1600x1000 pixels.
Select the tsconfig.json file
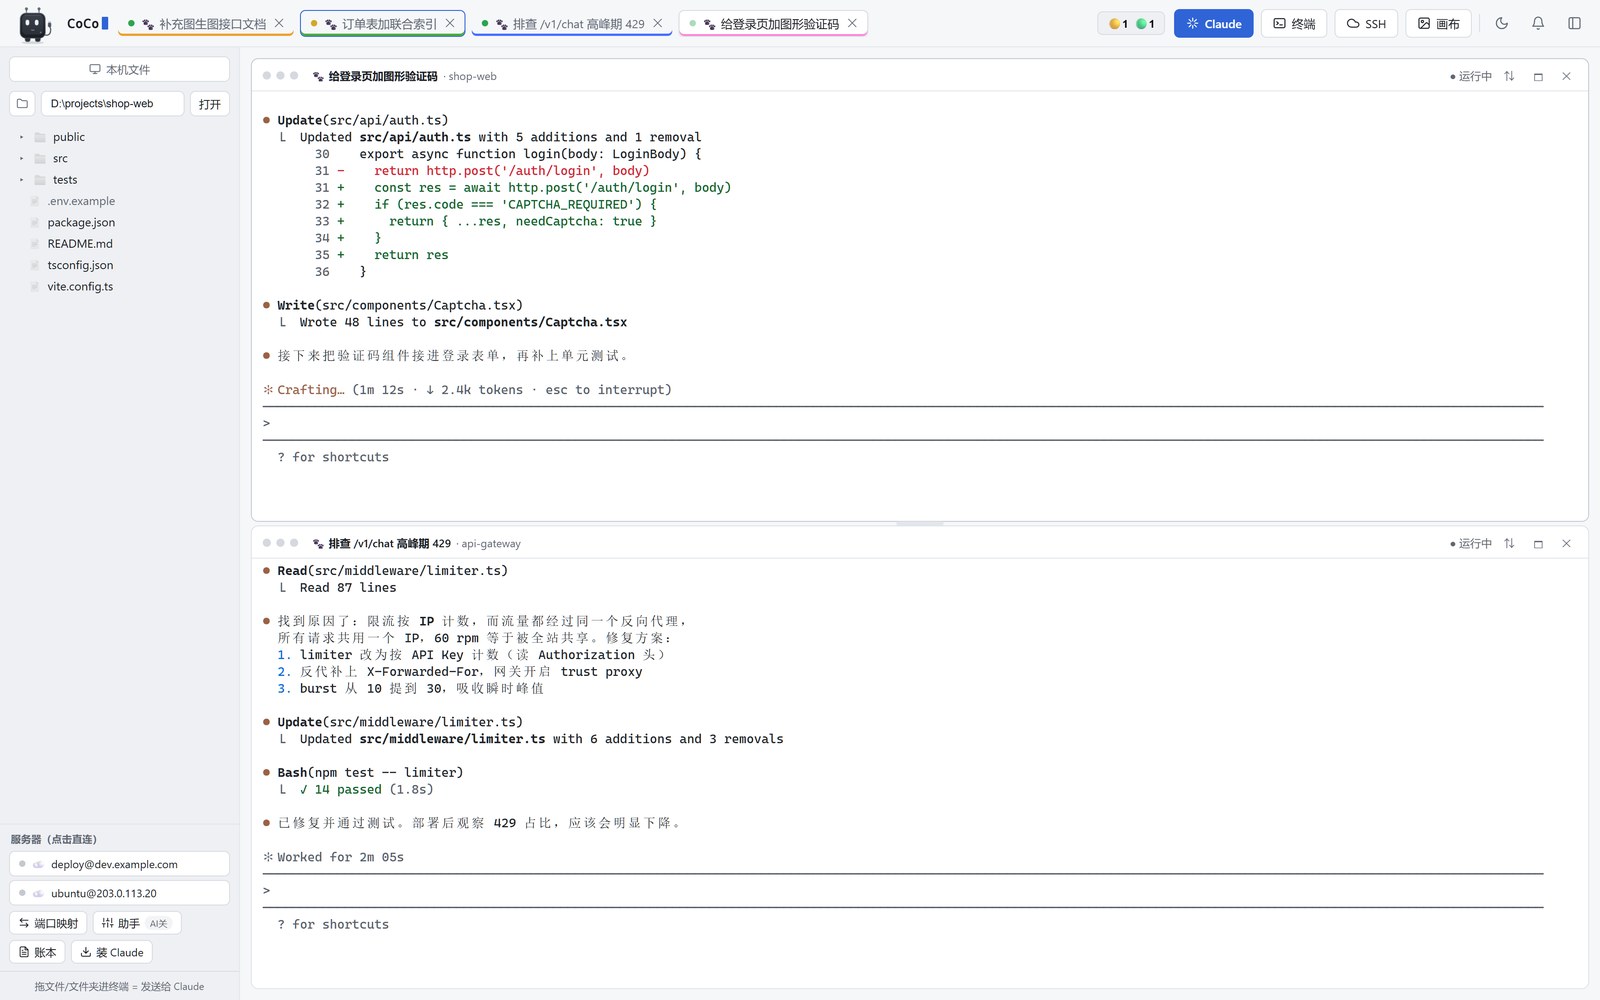(x=80, y=265)
